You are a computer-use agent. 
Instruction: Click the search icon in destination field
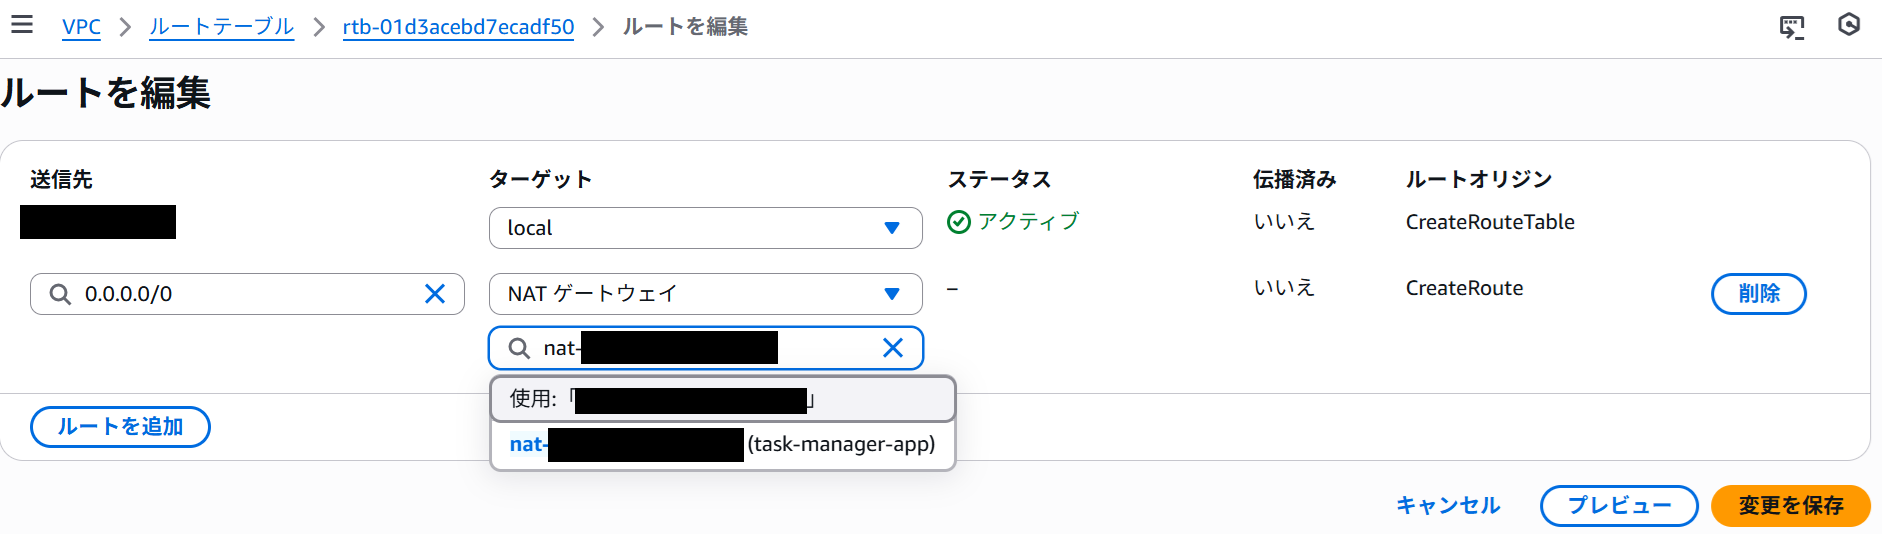(60, 294)
